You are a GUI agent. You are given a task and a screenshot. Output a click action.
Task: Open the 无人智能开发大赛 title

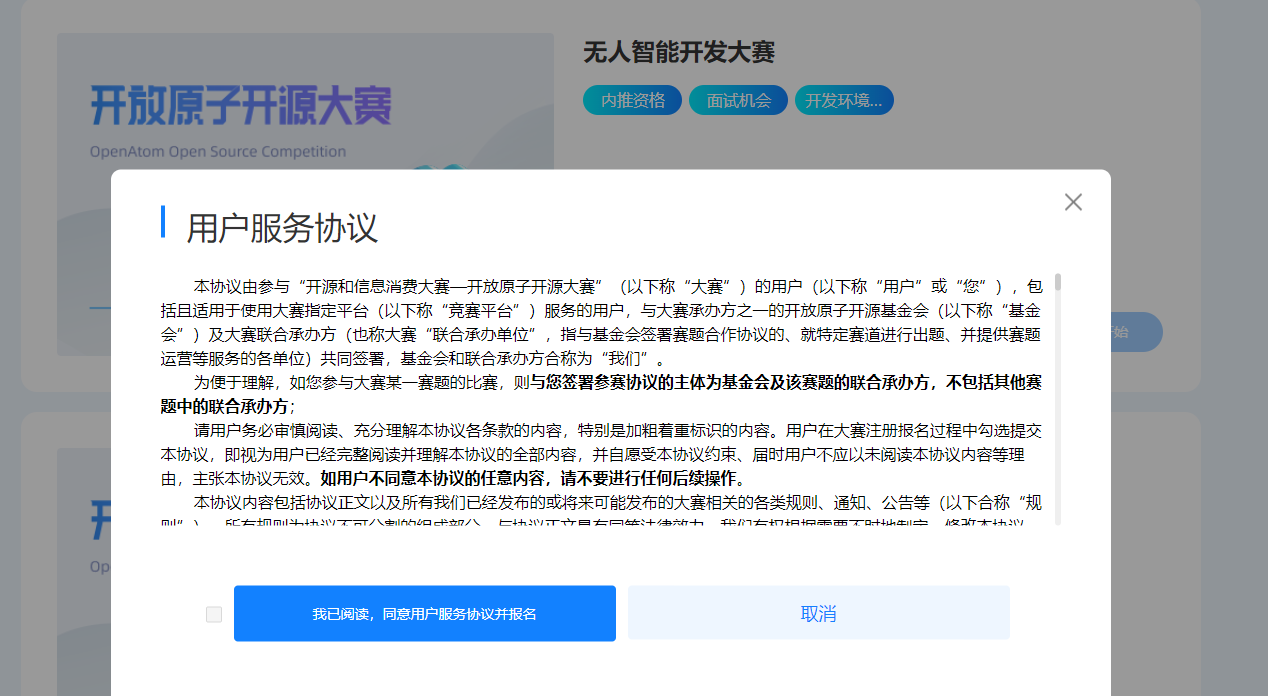coord(679,52)
